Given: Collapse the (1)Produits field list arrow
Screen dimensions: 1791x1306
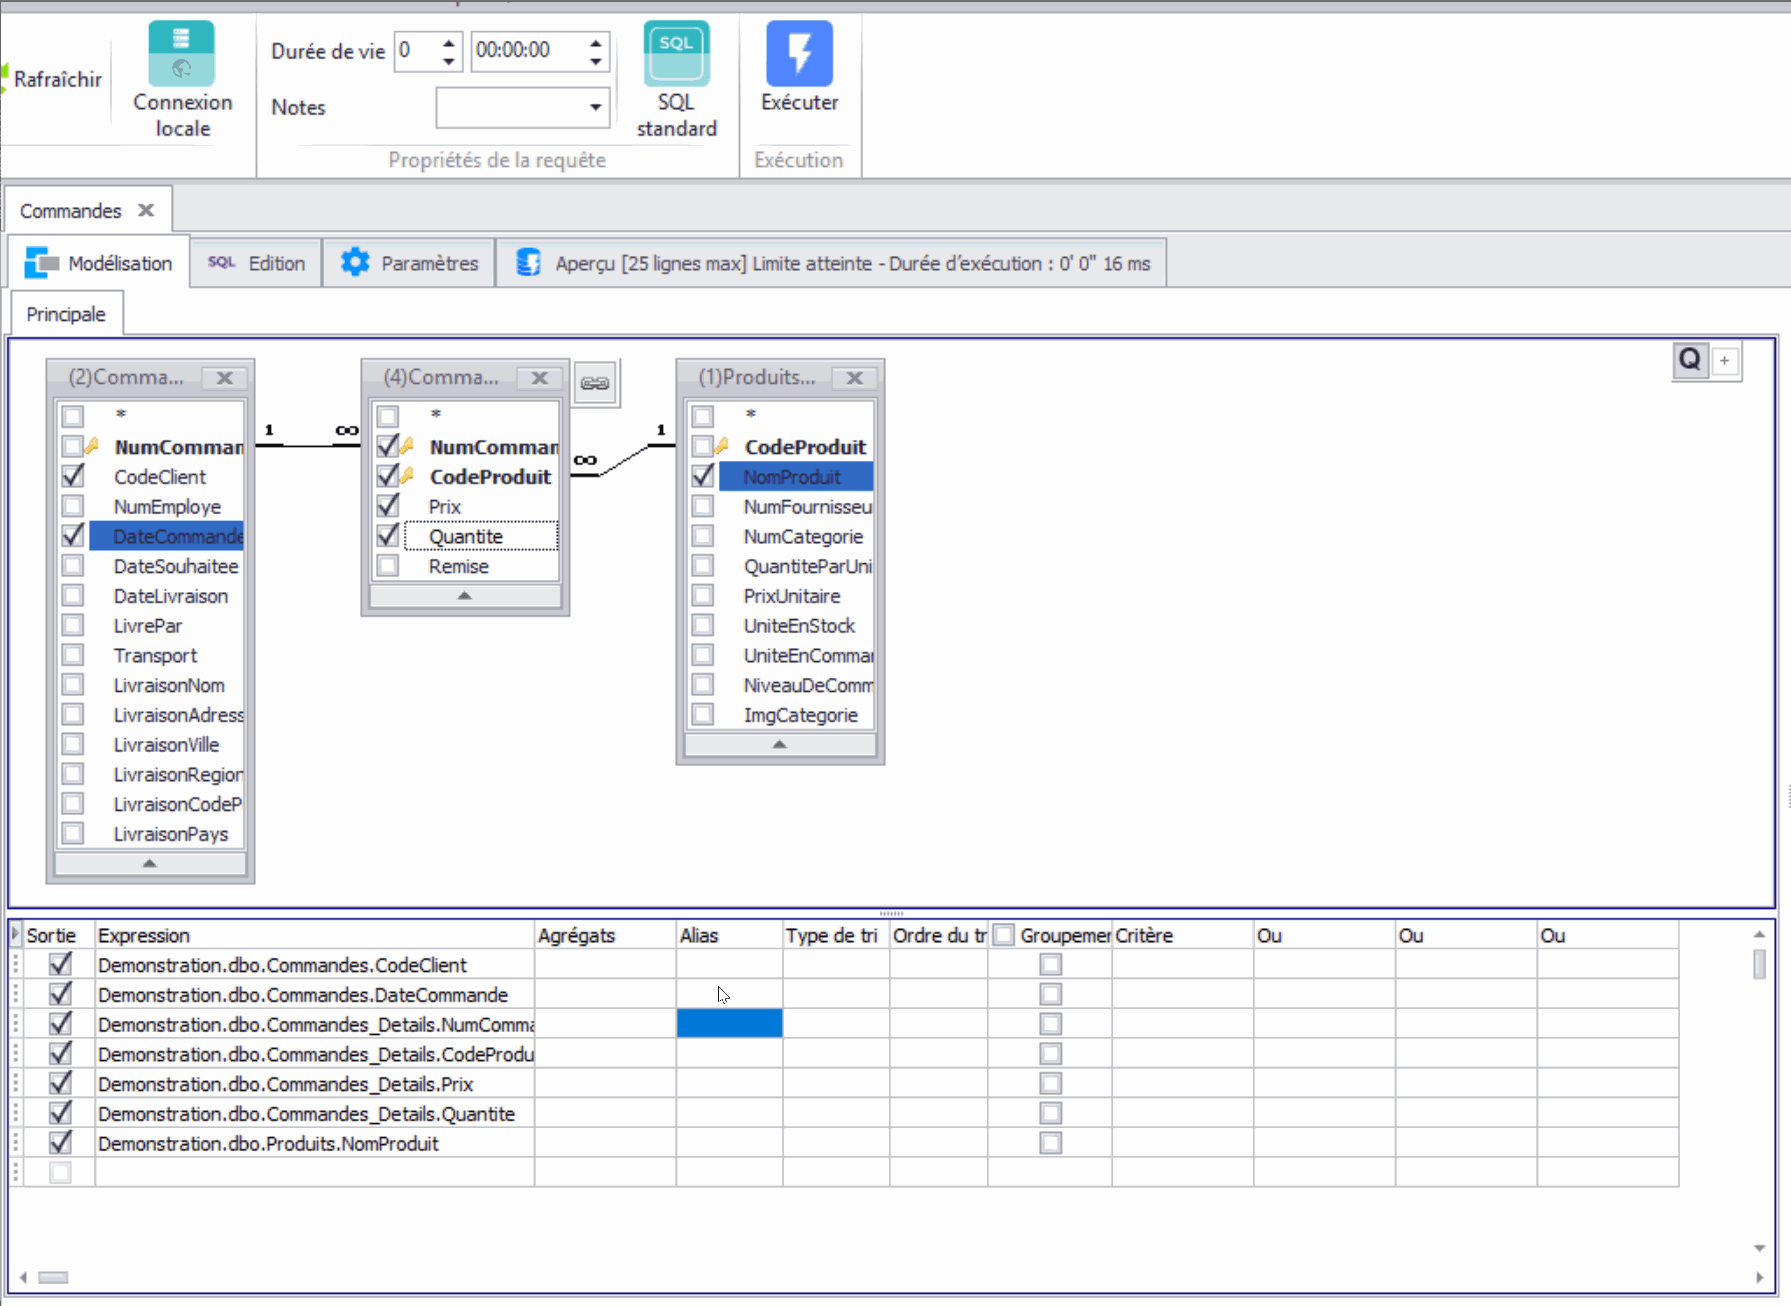Looking at the screenshot, I should tap(780, 744).
